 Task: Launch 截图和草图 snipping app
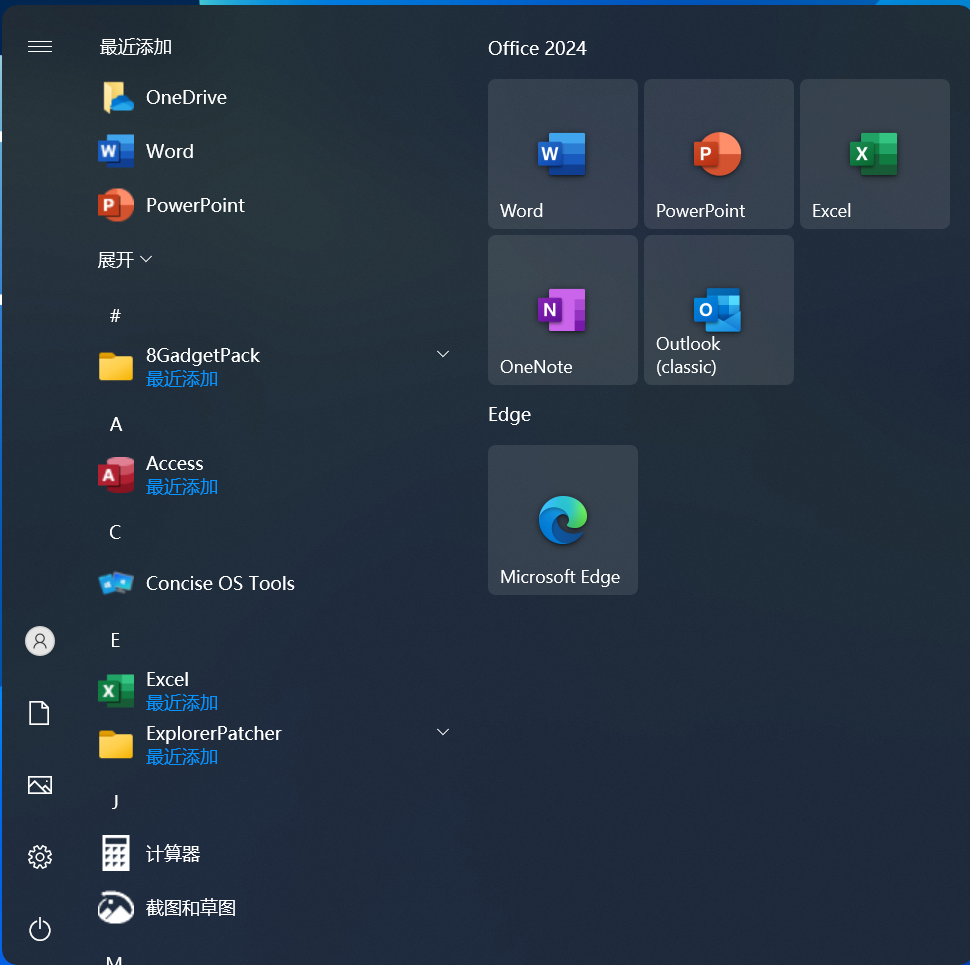click(x=190, y=908)
